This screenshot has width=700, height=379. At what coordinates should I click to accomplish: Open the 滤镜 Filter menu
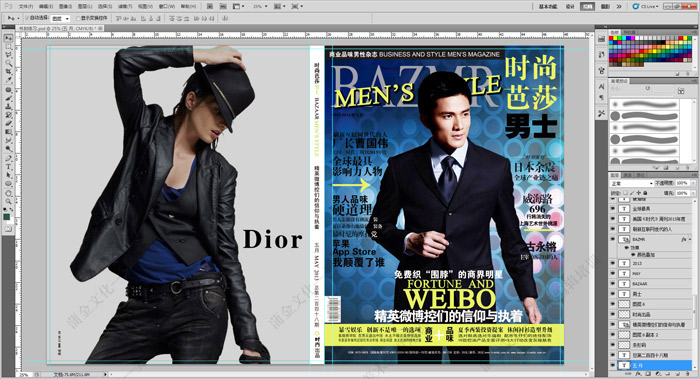[125, 6]
